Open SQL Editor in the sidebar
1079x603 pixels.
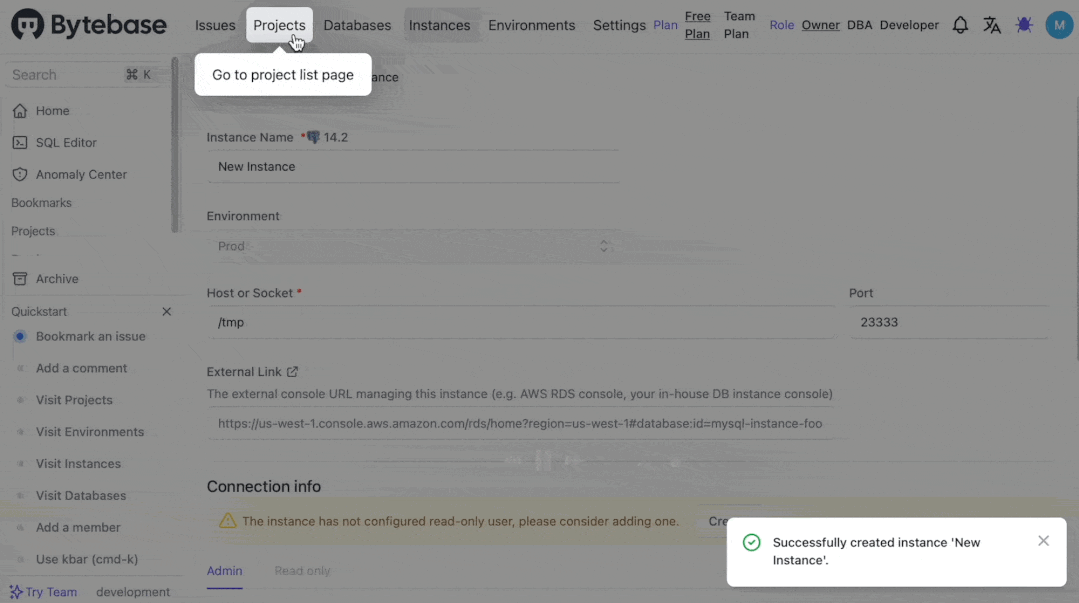[66, 142]
